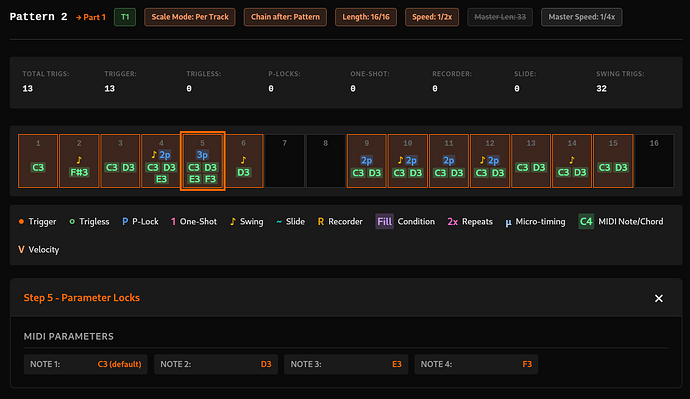
Task: Select step 15 in the sequencer
Action: (613, 161)
